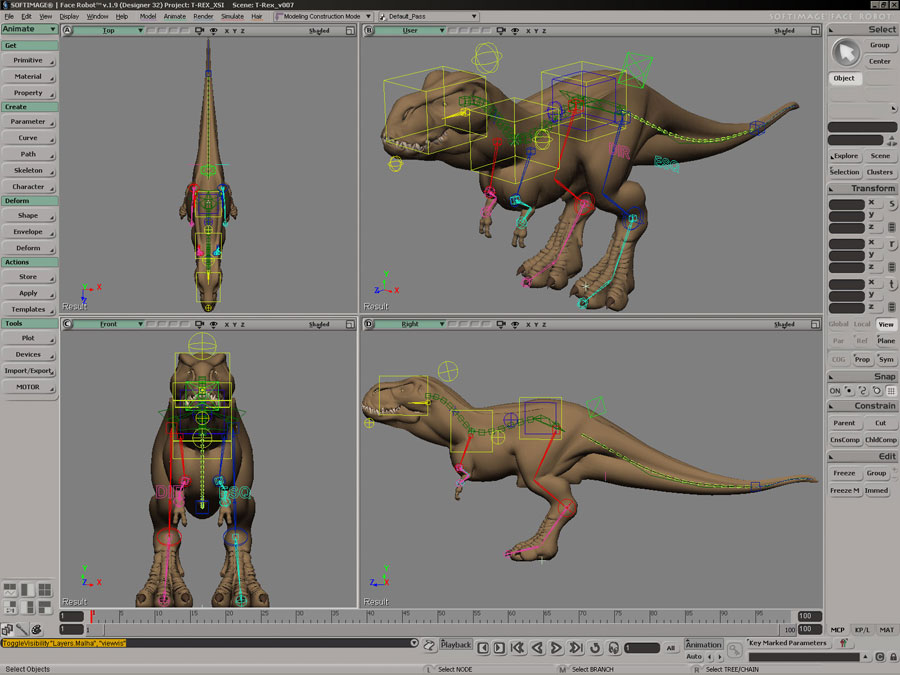Click the Parent constrain button

pos(844,423)
